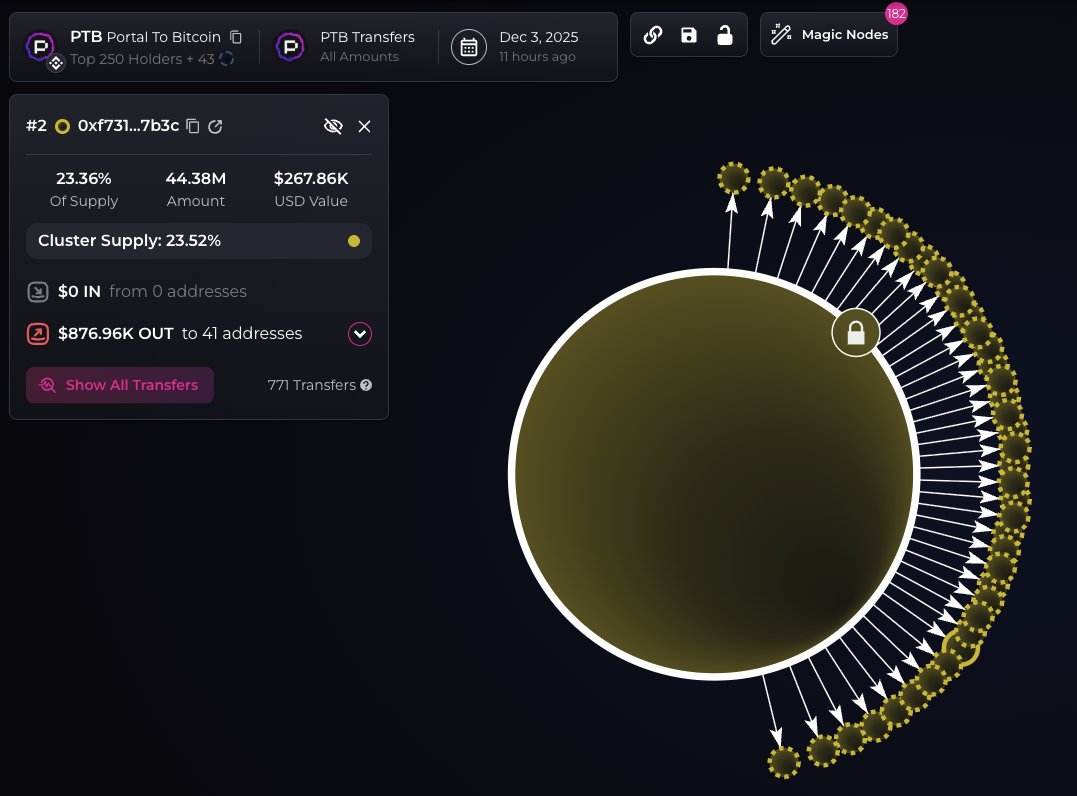Open the 771 Transfers help tooltip

click(366, 385)
